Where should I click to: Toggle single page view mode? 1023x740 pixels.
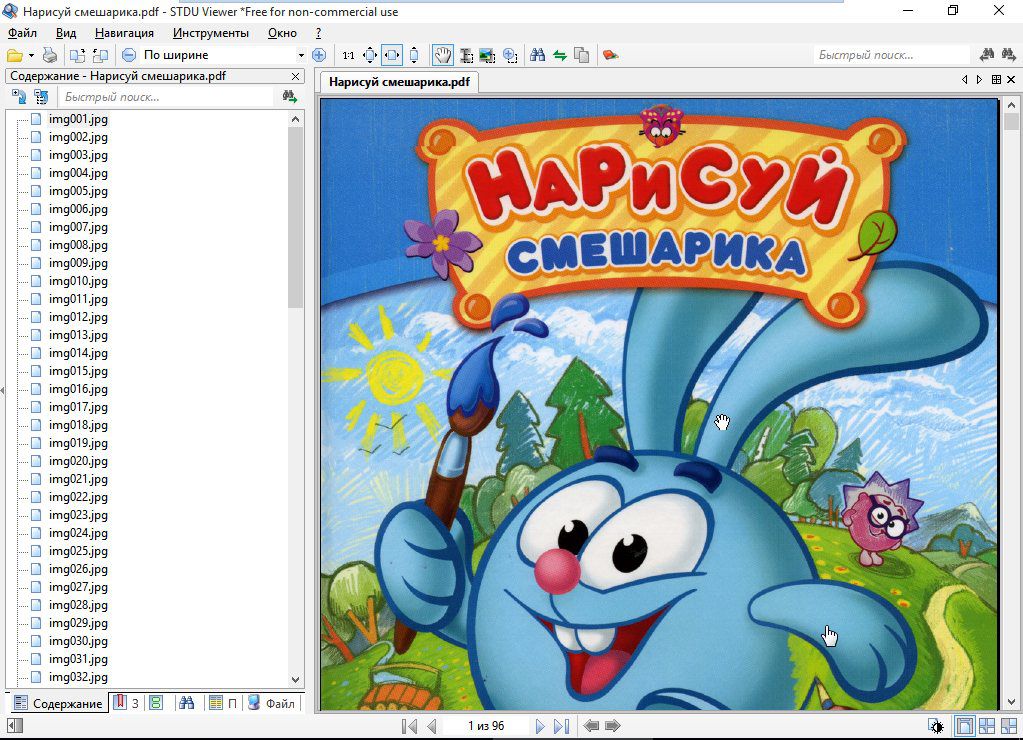pyautogui.click(x=965, y=726)
